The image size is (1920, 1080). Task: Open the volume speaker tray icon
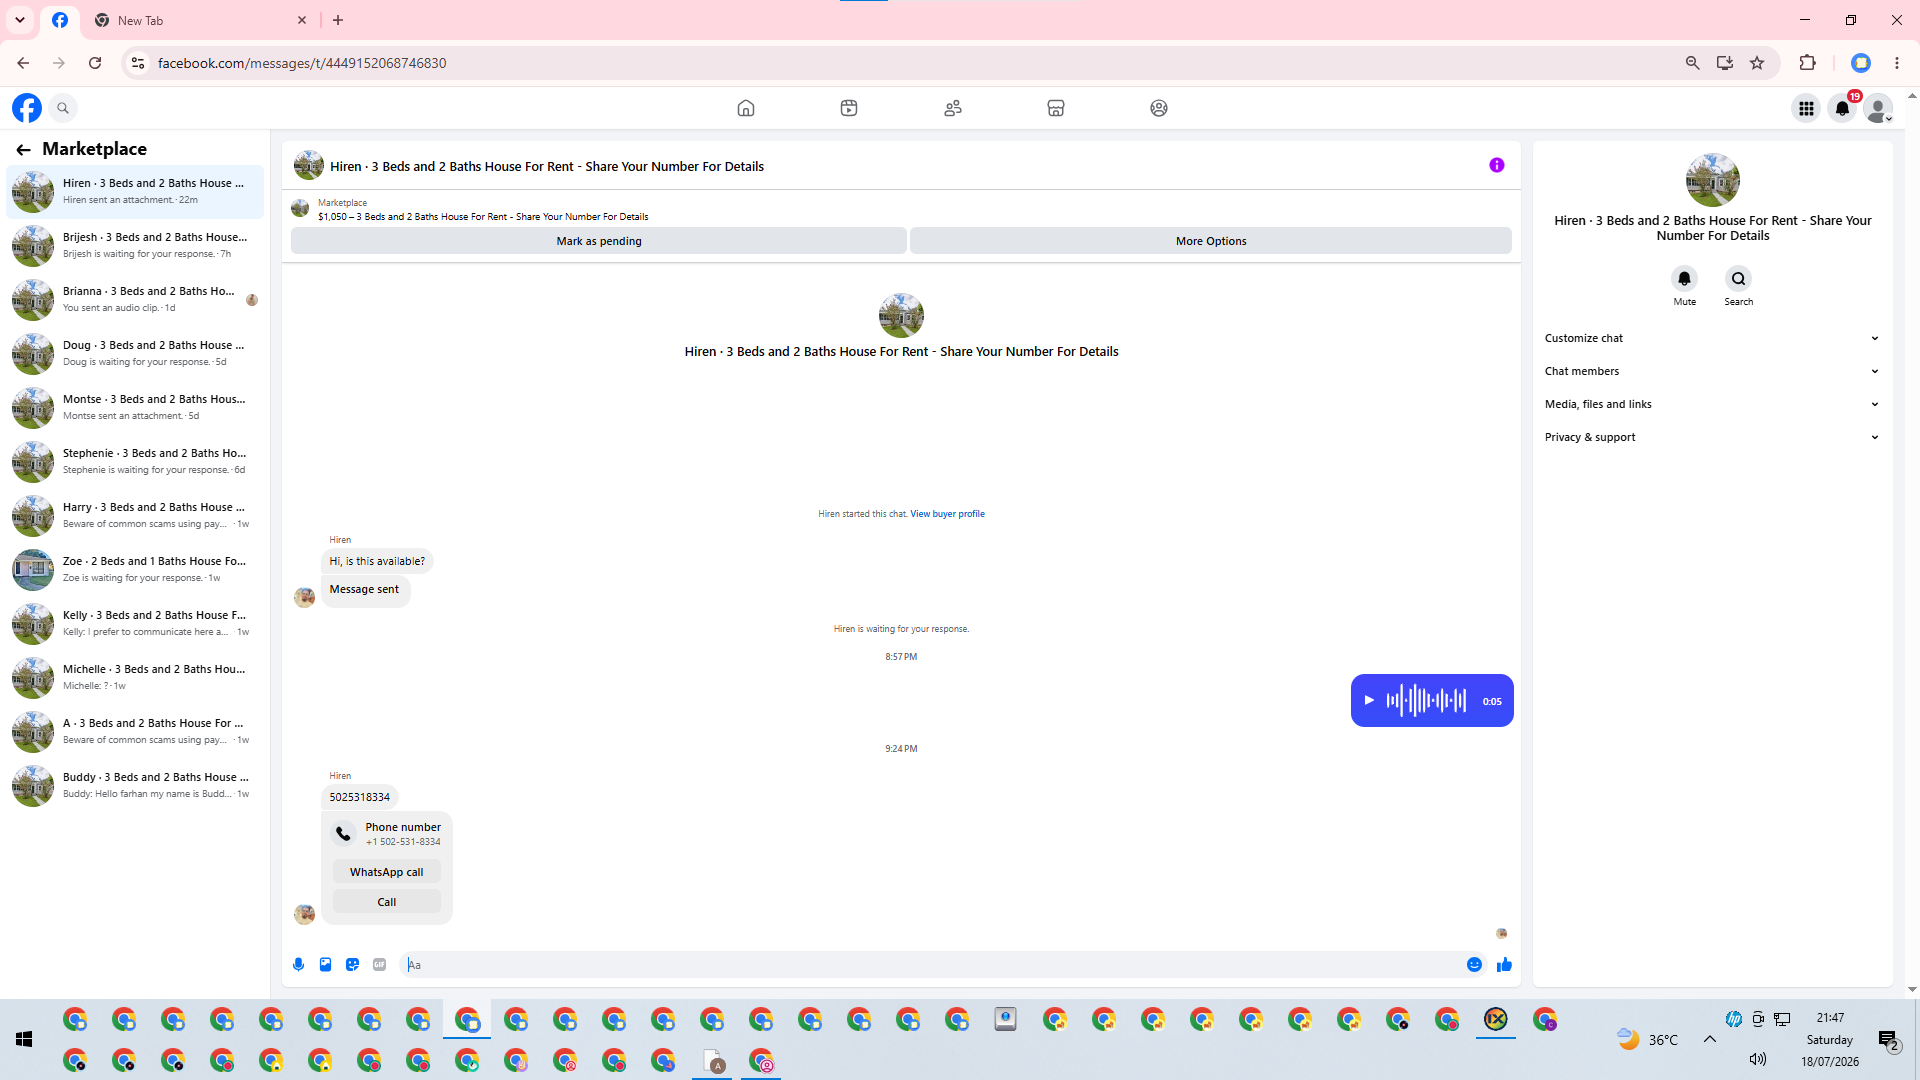pos(1758,1060)
